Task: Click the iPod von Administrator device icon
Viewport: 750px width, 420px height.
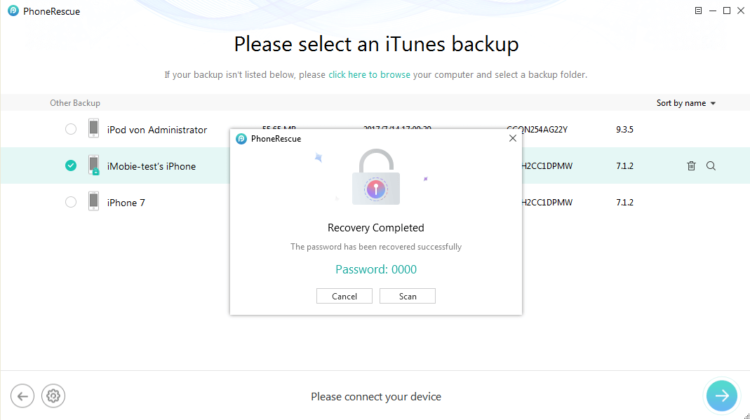Action: (94, 129)
